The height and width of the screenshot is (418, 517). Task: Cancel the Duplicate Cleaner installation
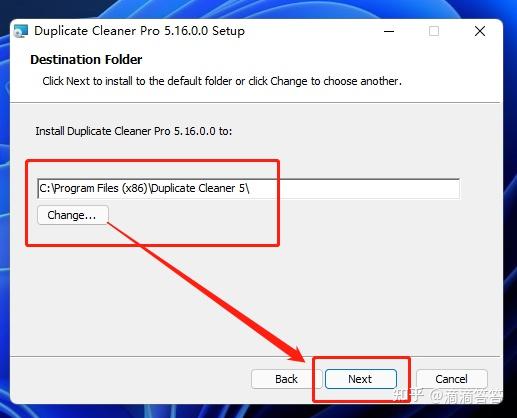[451, 379]
